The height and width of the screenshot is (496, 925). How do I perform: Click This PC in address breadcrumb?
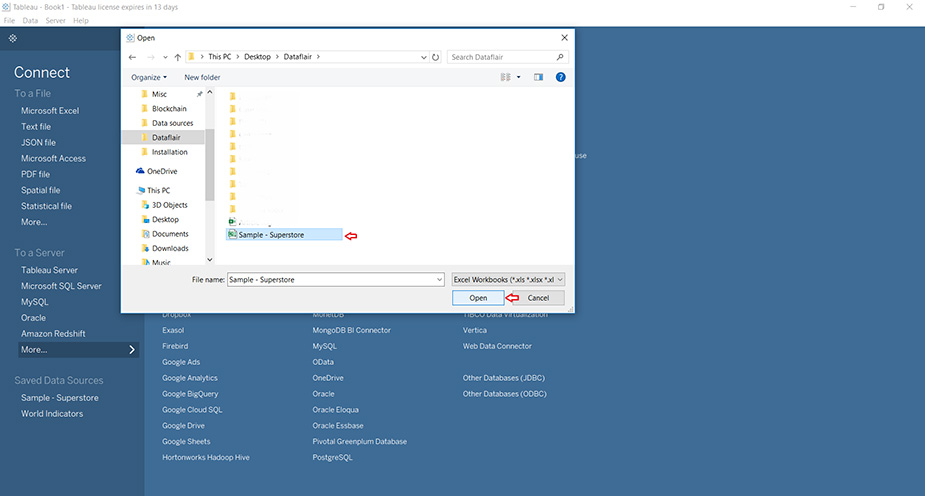tap(219, 57)
